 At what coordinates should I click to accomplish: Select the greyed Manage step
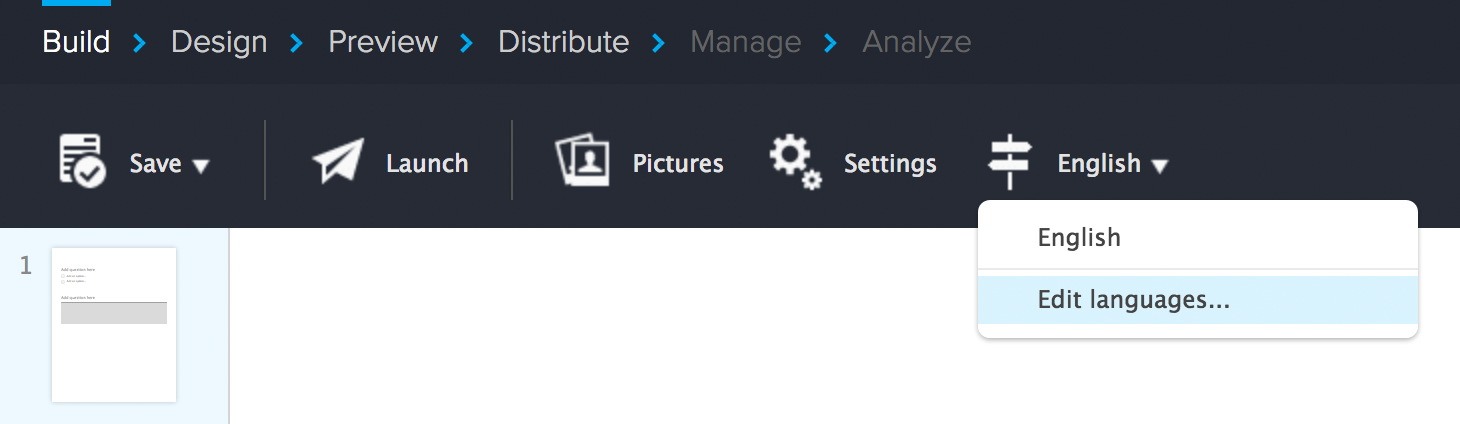click(x=746, y=42)
